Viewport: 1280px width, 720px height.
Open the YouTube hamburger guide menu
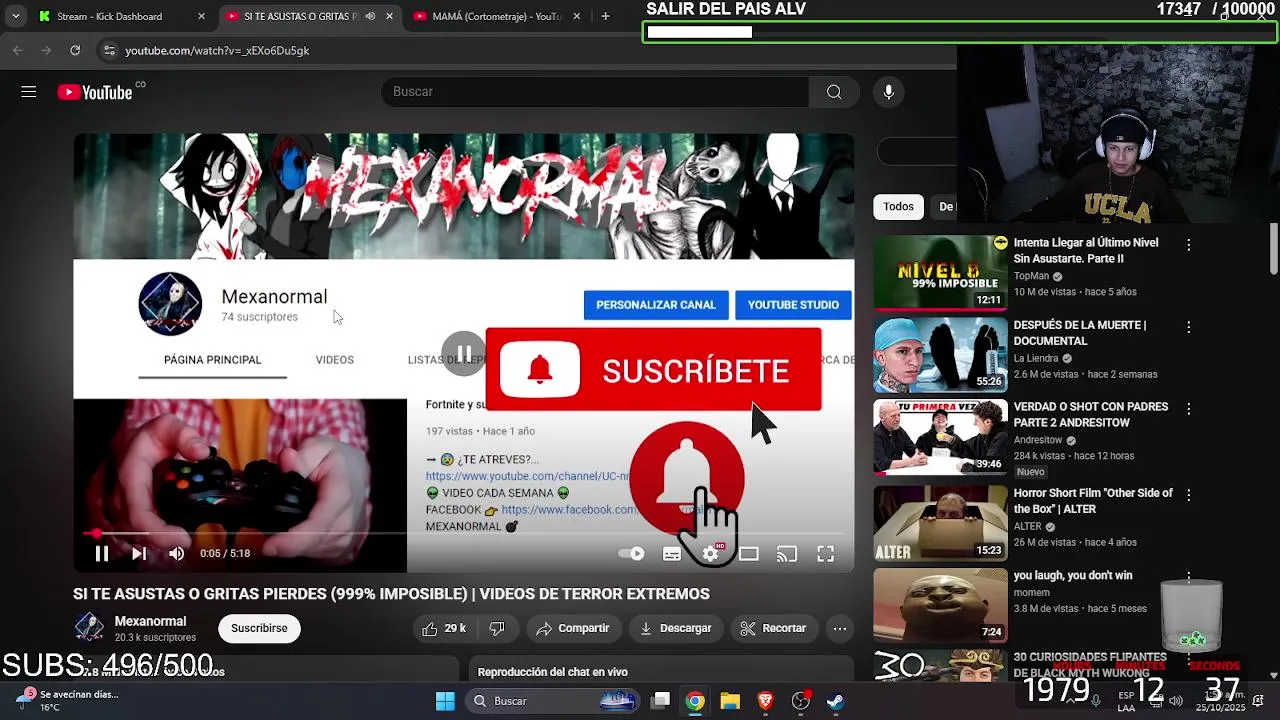pos(28,92)
